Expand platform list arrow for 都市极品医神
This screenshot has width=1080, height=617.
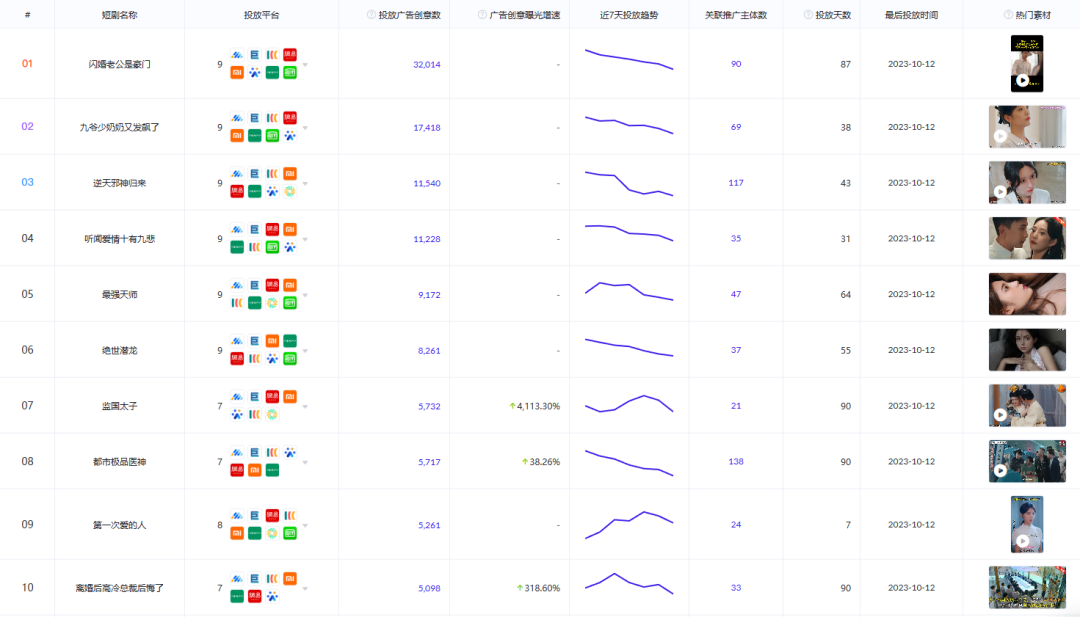click(x=305, y=463)
